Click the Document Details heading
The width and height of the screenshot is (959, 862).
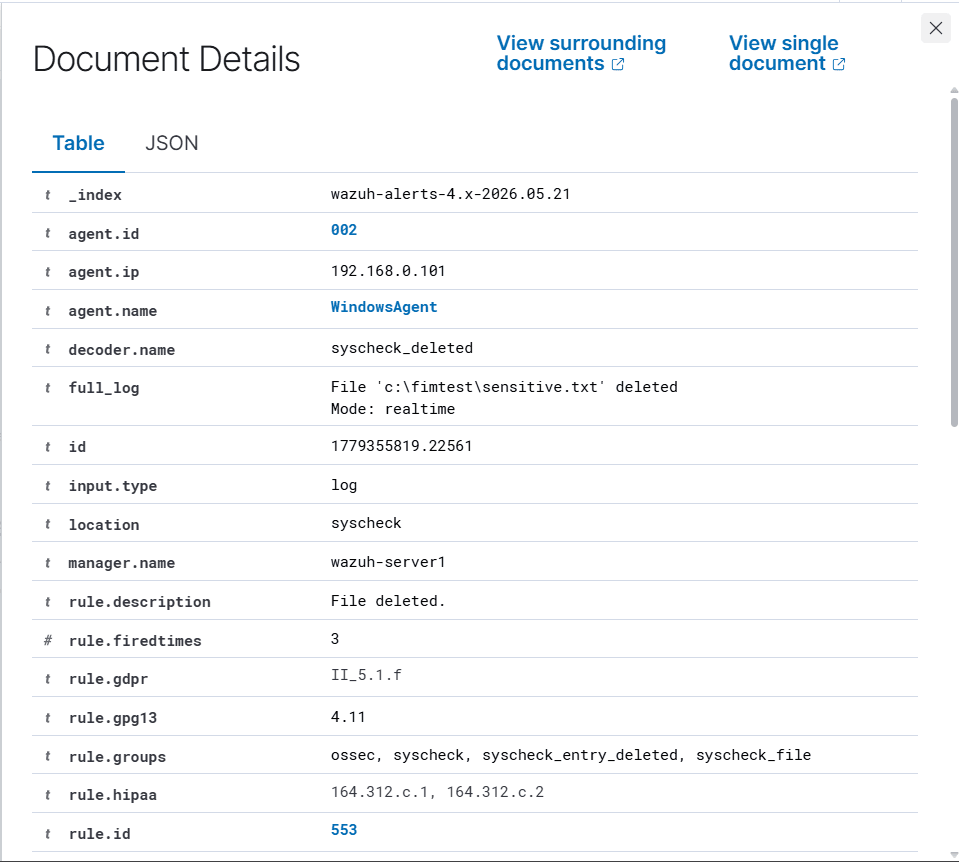tap(166, 59)
